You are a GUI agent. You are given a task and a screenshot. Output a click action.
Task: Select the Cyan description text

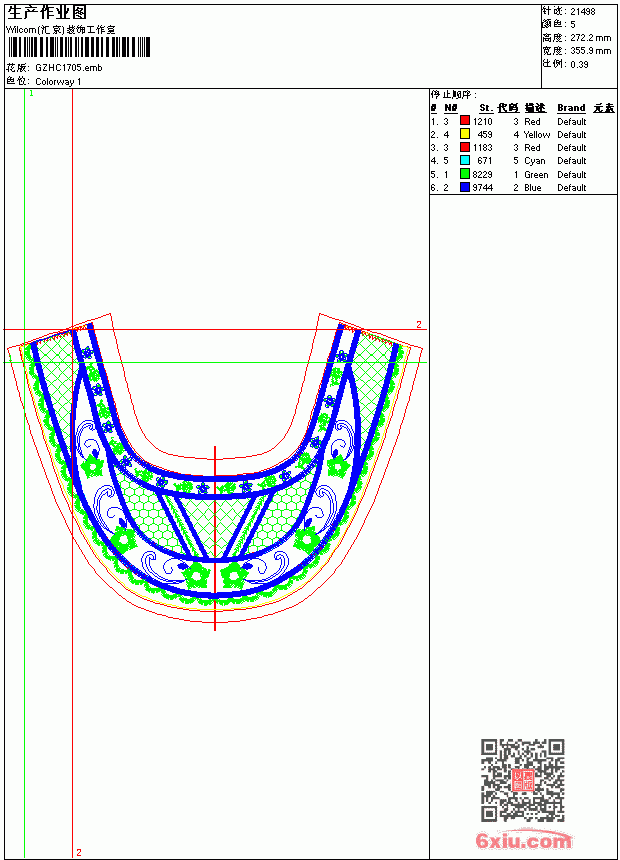535,161
